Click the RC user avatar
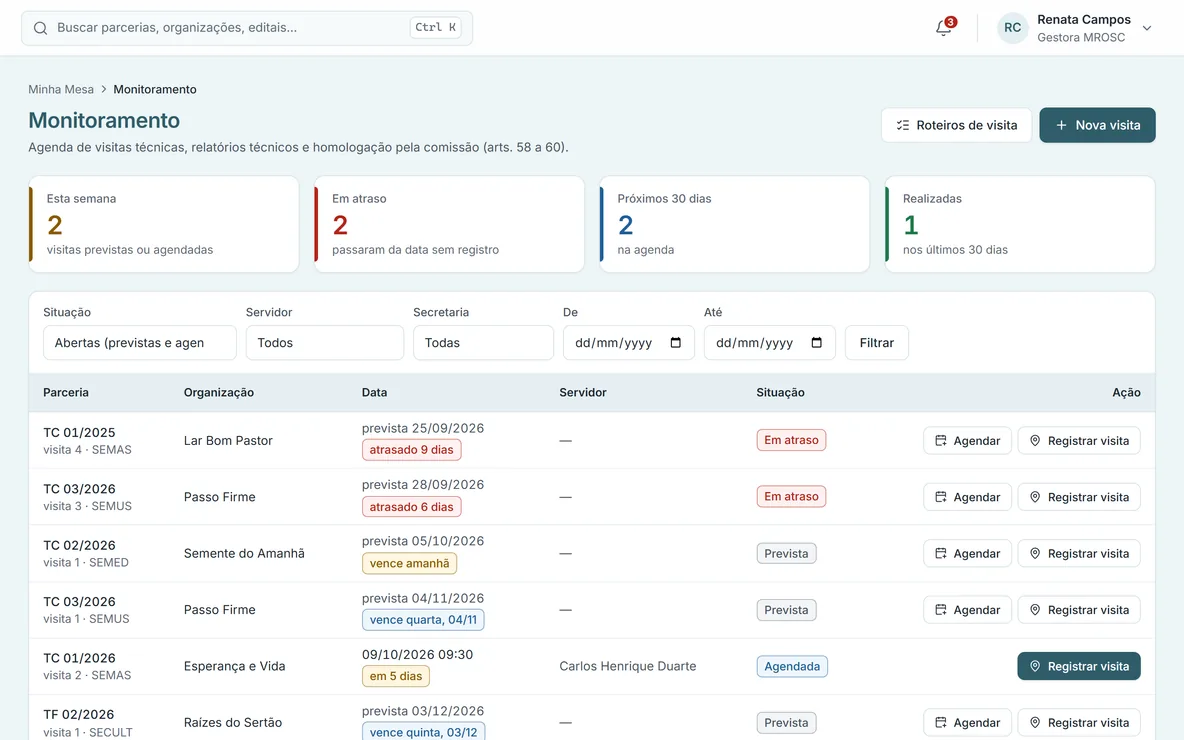 [x=1013, y=28]
